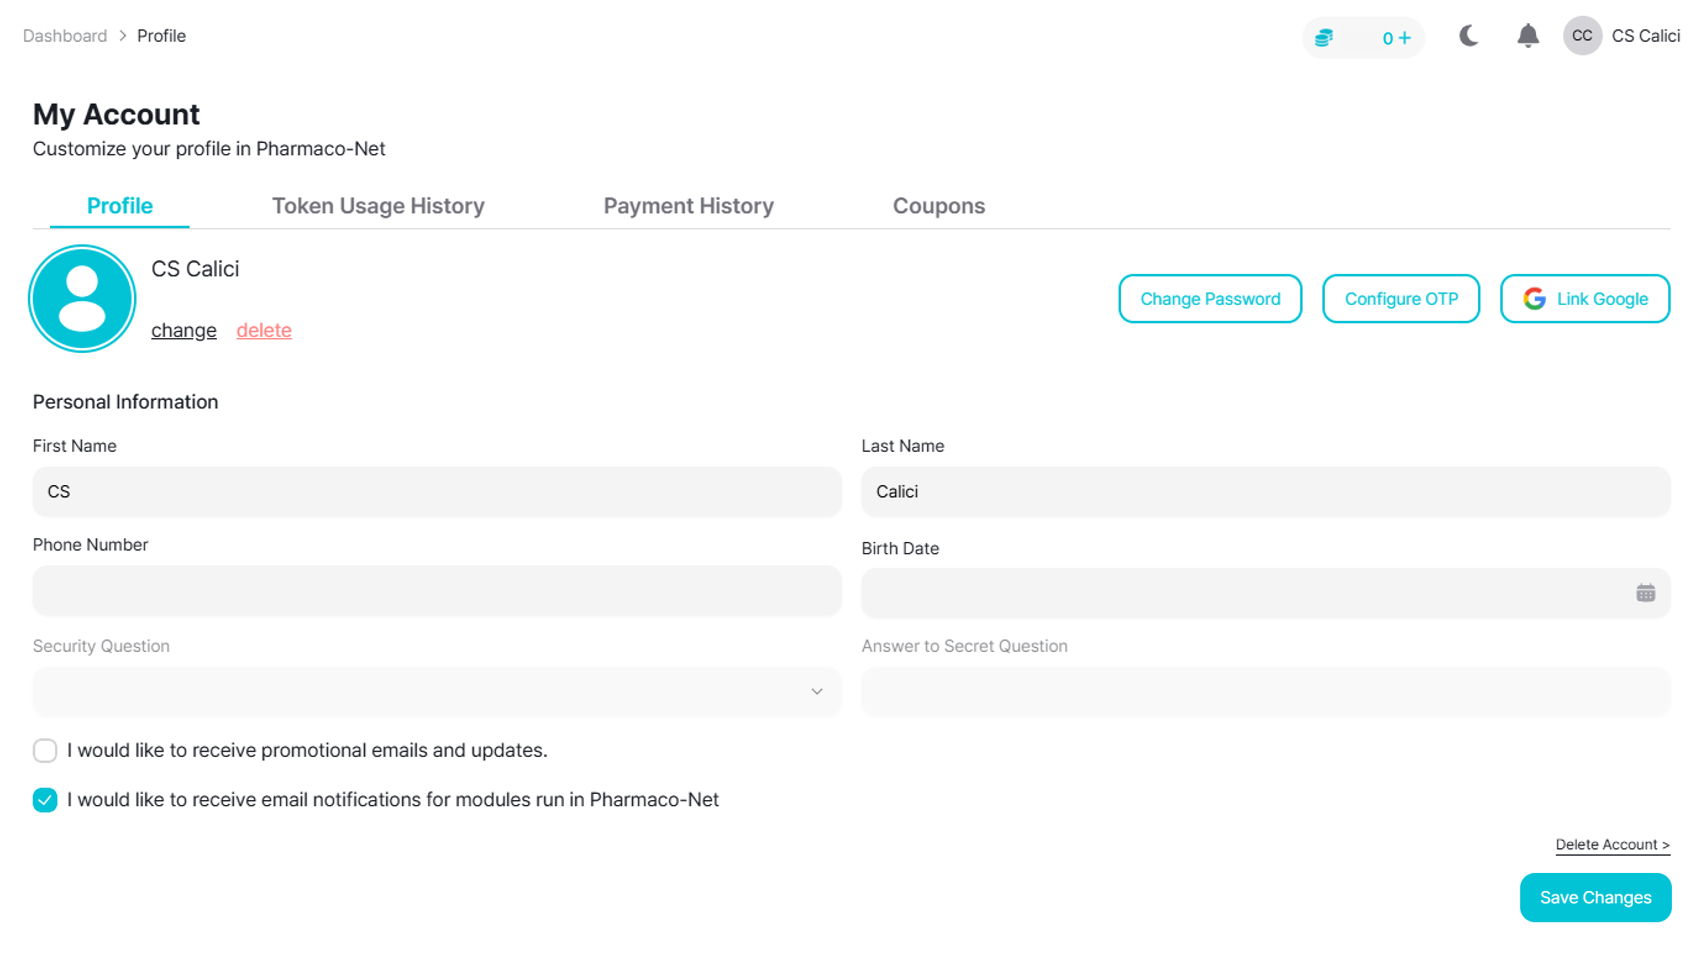Open the Birth Date calendar icon
Image resolution: width=1702 pixels, height=969 pixels.
(x=1645, y=593)
